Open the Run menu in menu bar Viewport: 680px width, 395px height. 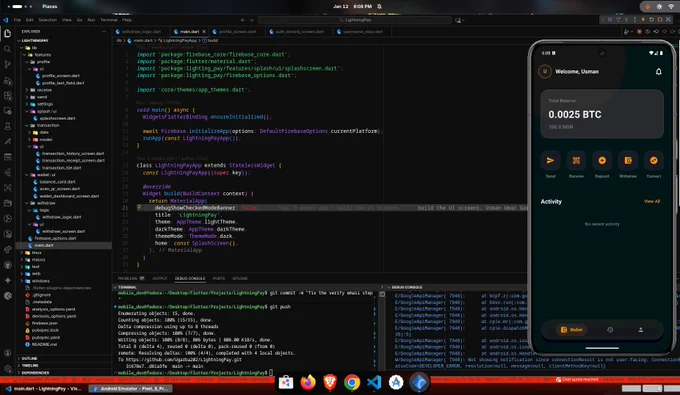91,20
